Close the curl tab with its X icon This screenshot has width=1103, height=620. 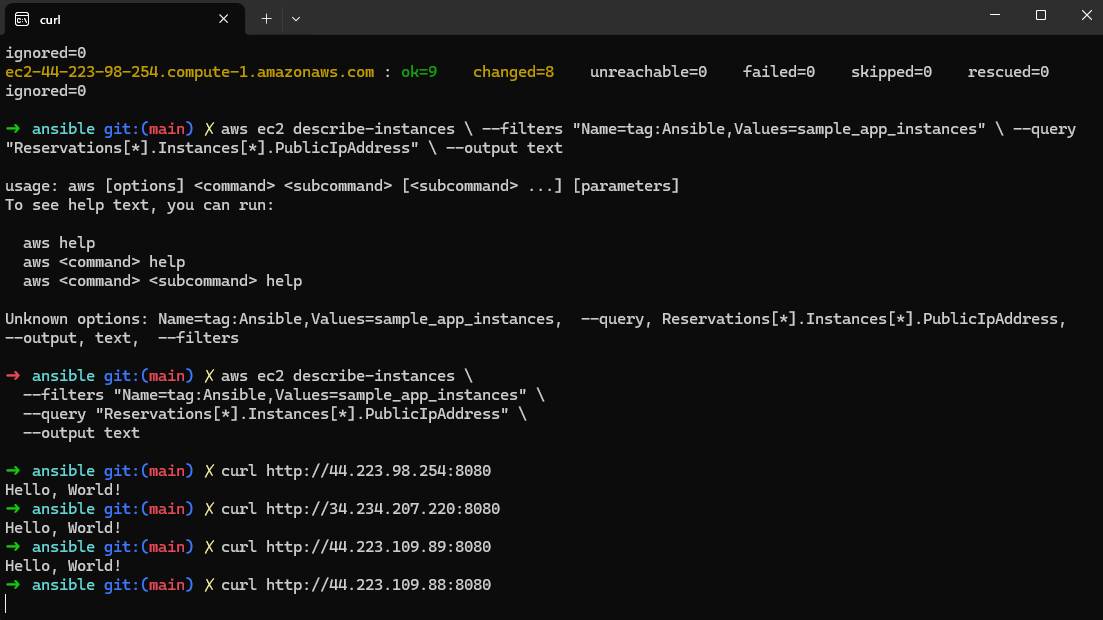tap(224, 18)
